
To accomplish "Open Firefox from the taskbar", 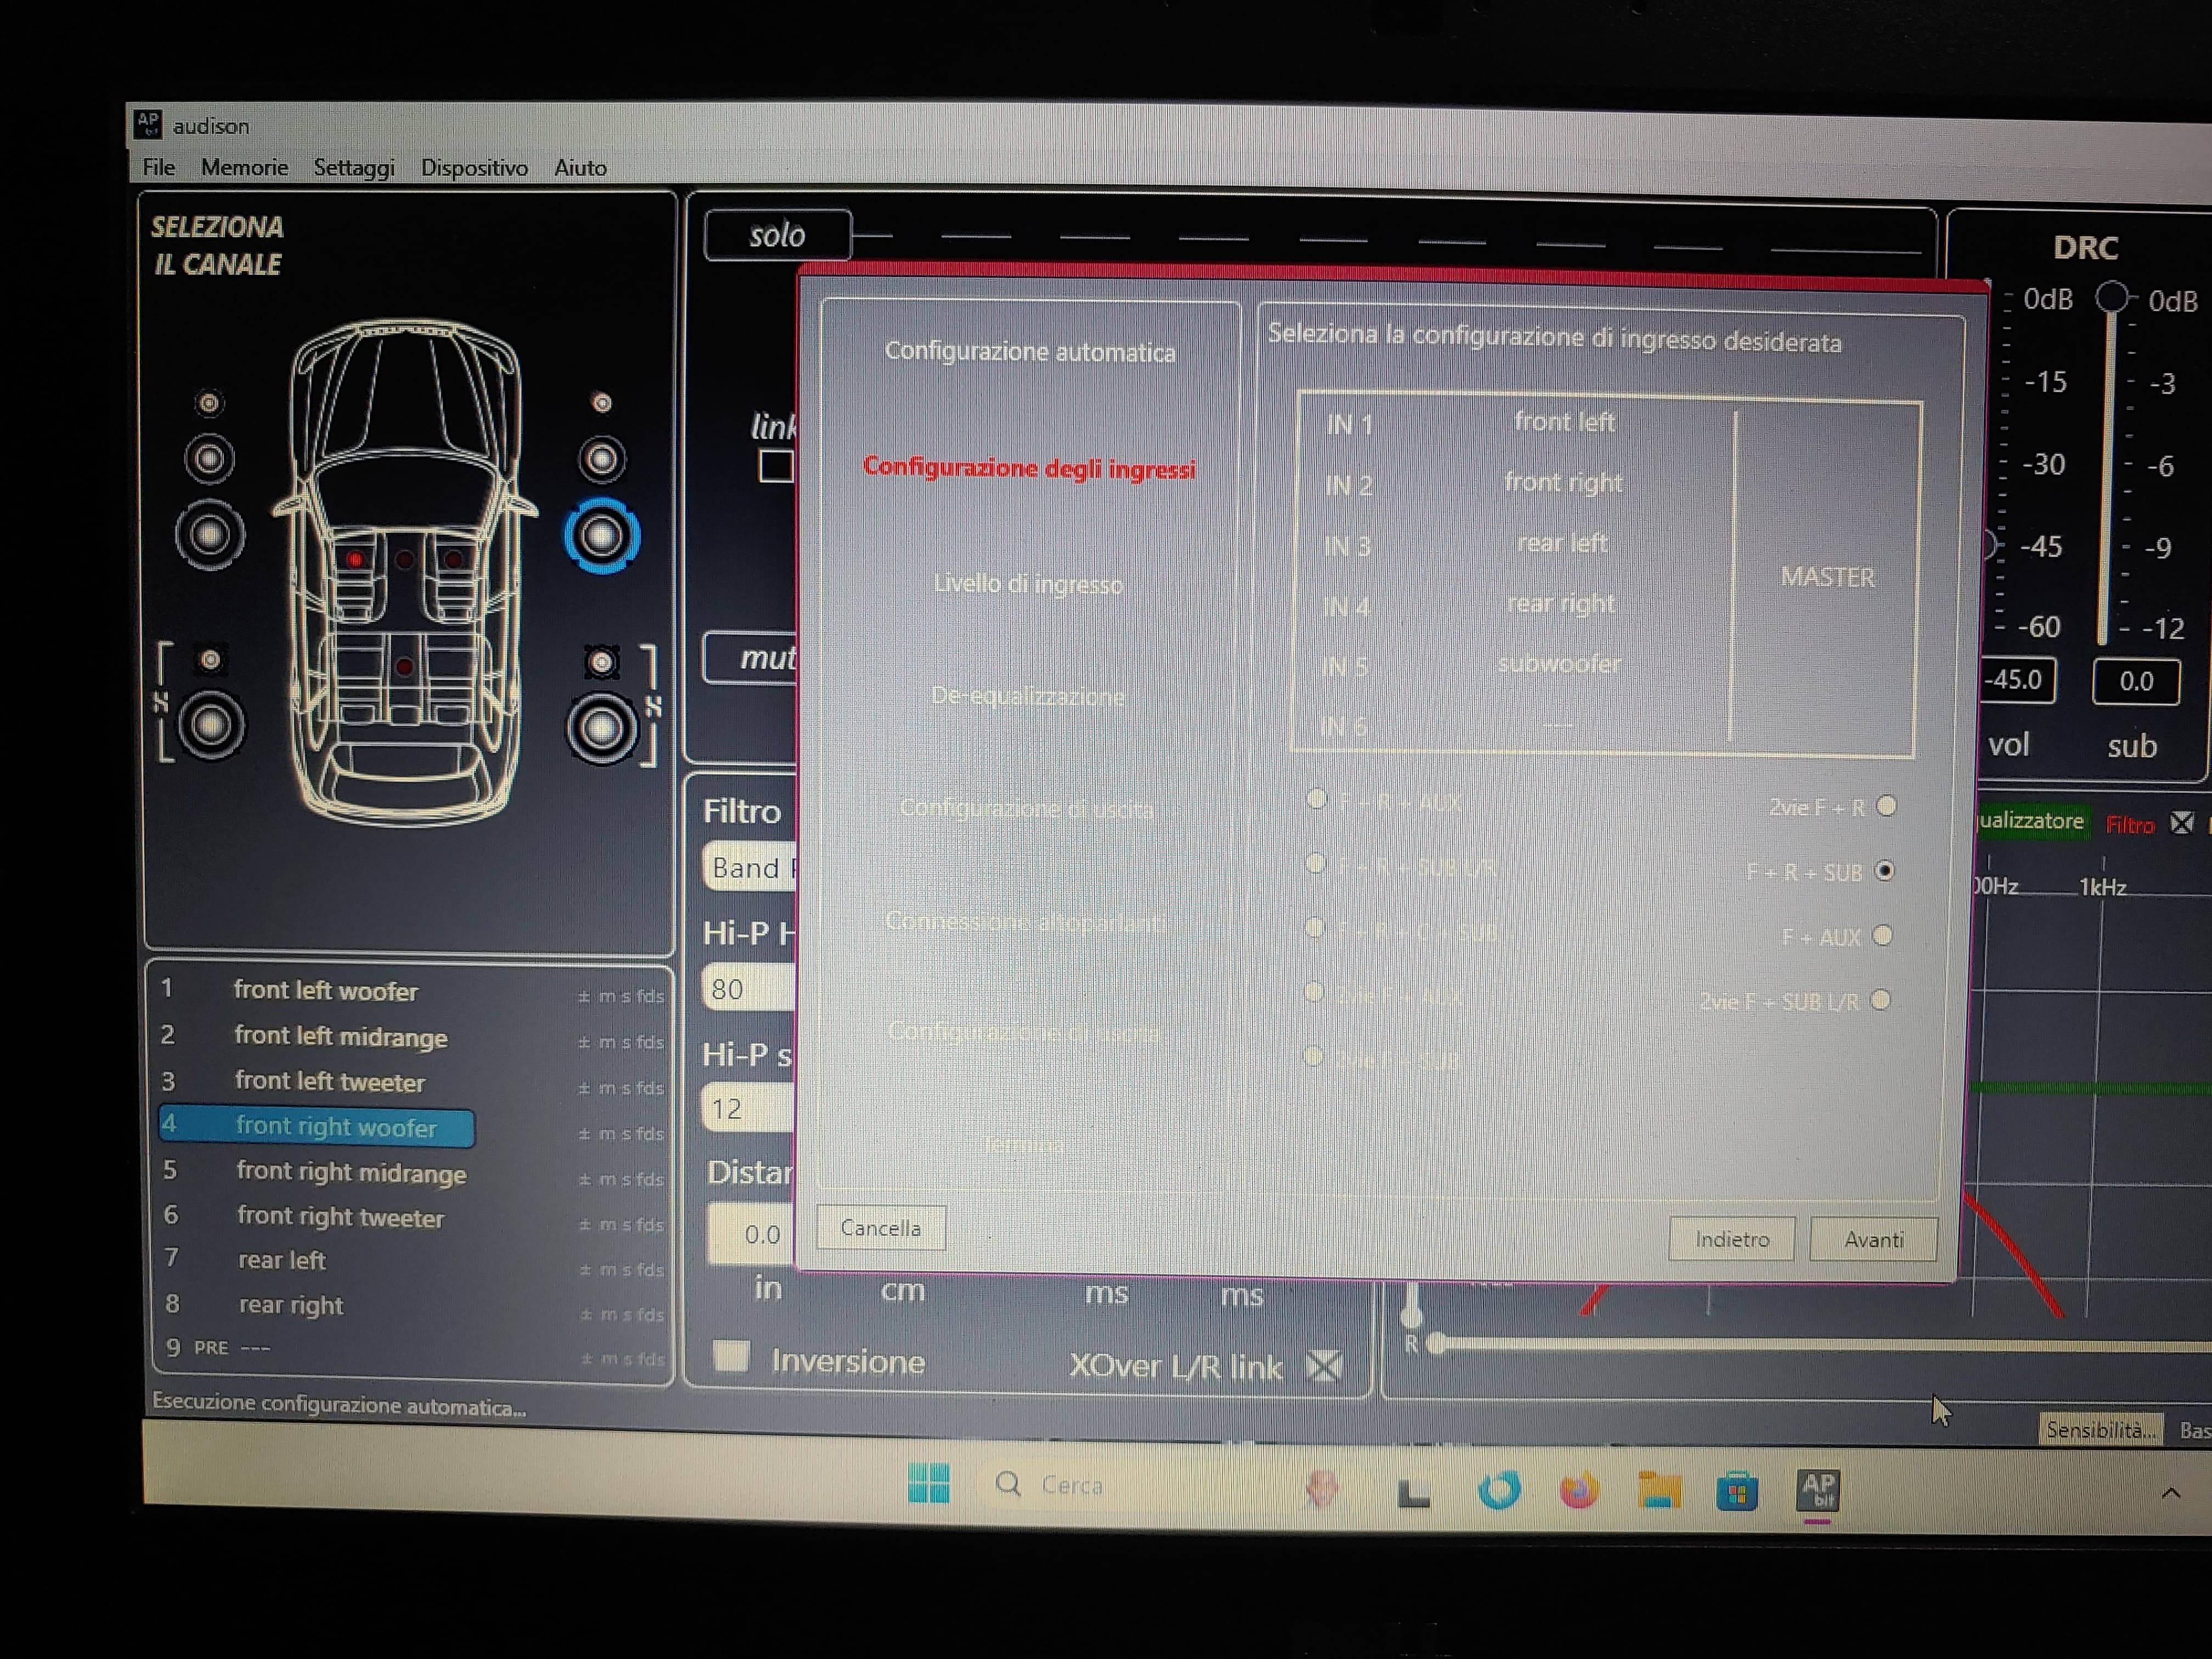I will tap(1579, 1491).
